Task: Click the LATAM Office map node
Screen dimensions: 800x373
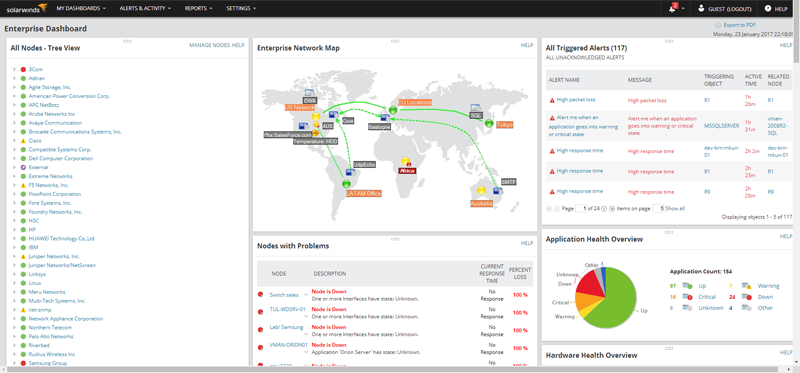Action: coord(347,184)
